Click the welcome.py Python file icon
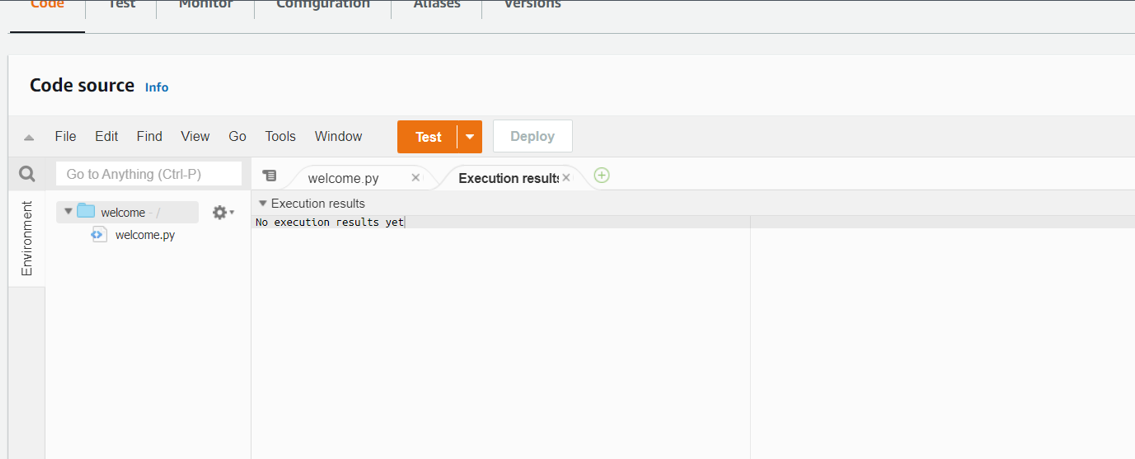Image resolution: width=1135 pixels, height=459 pixels. coord(99,235)
